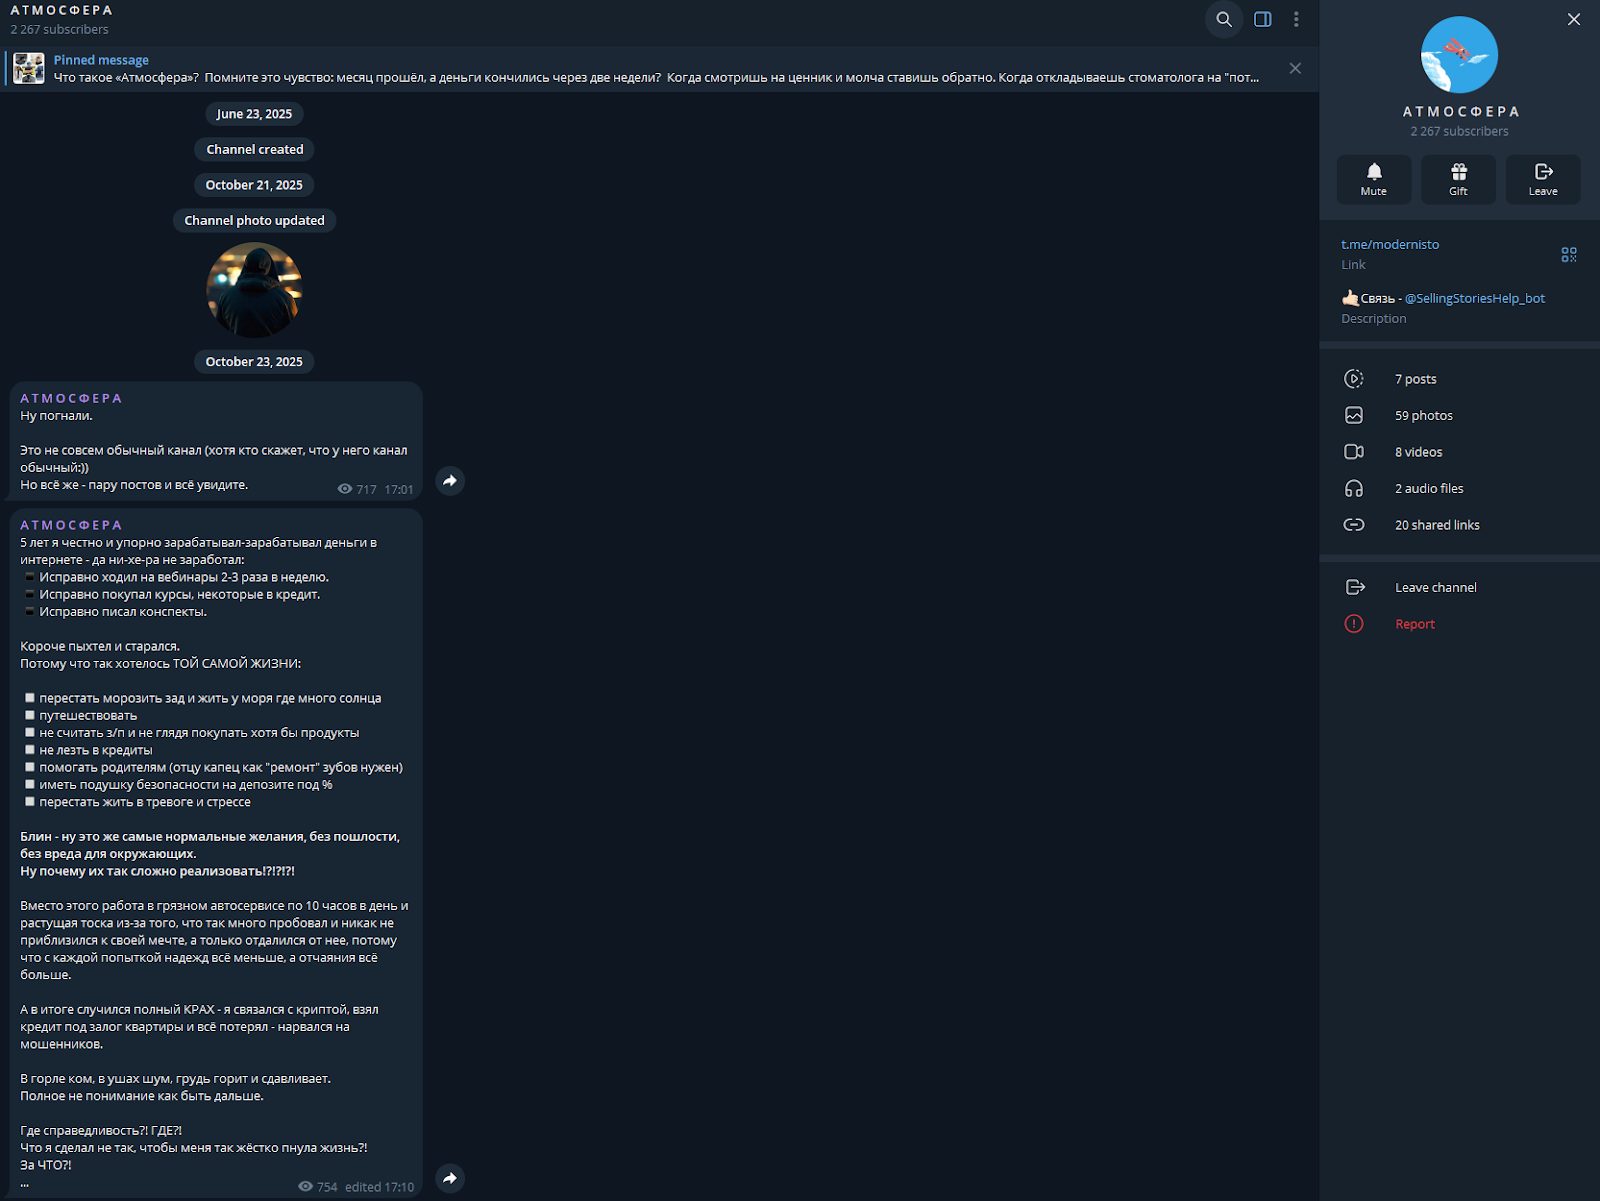Click the Leave button under channel name
This screenshot has height=1201, width=1600.
(1543, 179)
